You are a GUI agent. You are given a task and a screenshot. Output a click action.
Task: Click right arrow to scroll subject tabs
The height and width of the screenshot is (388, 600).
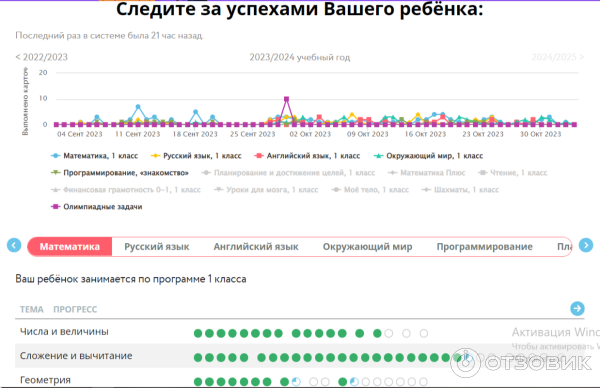586,245
